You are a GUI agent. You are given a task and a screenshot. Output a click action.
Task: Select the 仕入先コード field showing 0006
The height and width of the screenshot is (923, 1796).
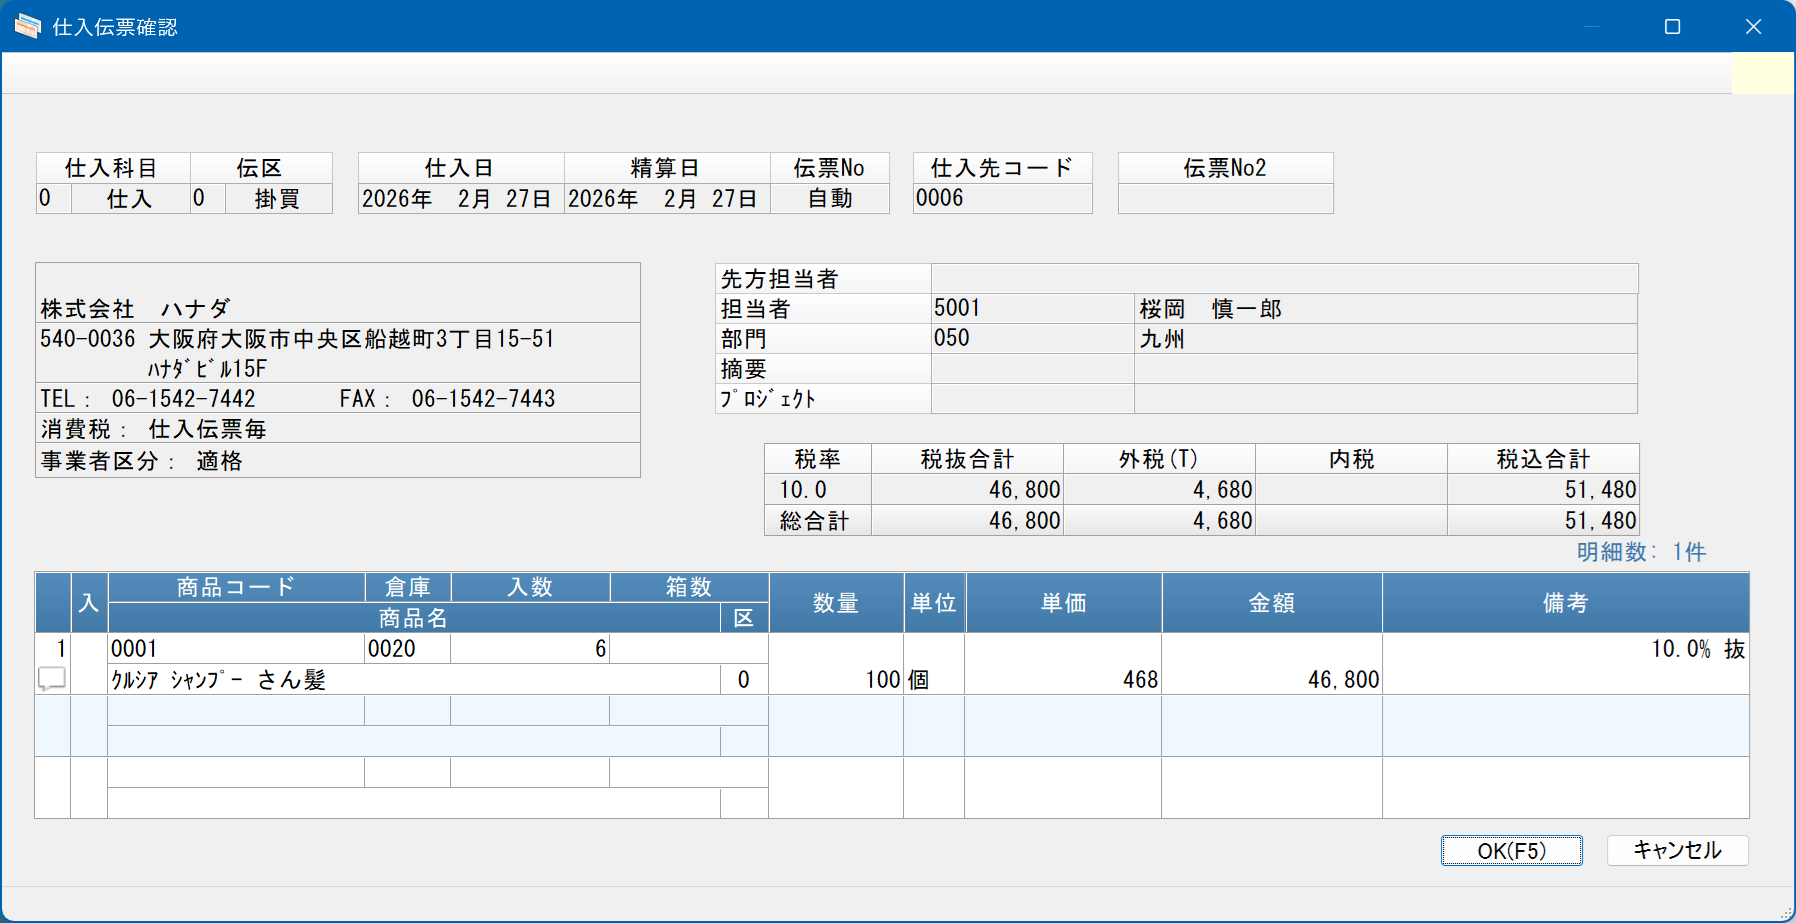(x=1002, y=198)
